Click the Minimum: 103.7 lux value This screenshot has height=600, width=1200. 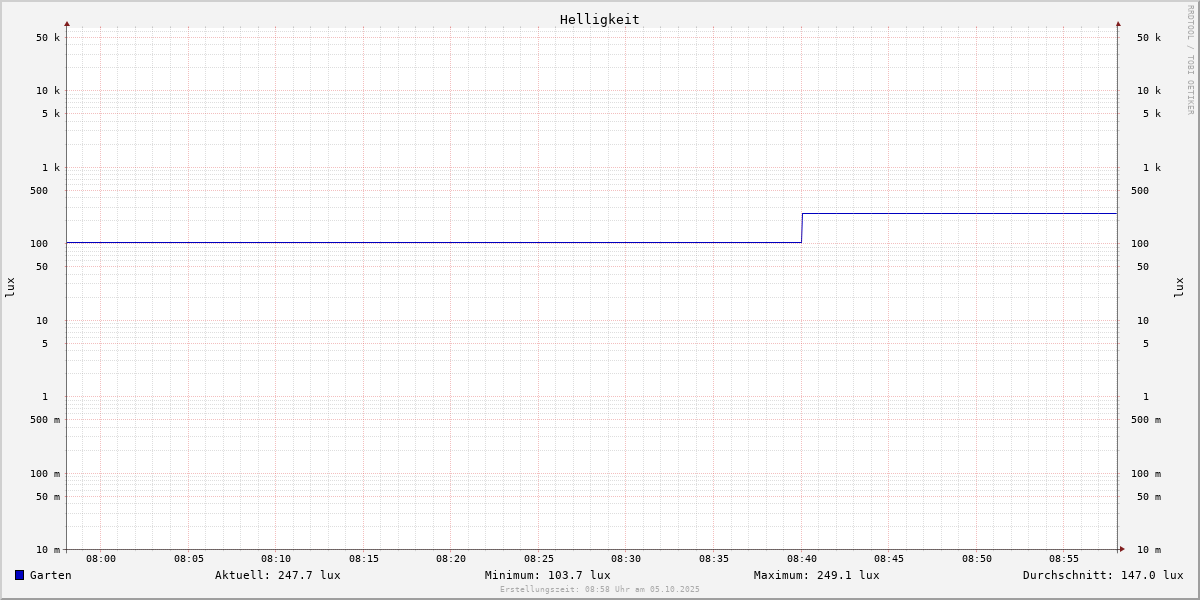pos(548,575)
